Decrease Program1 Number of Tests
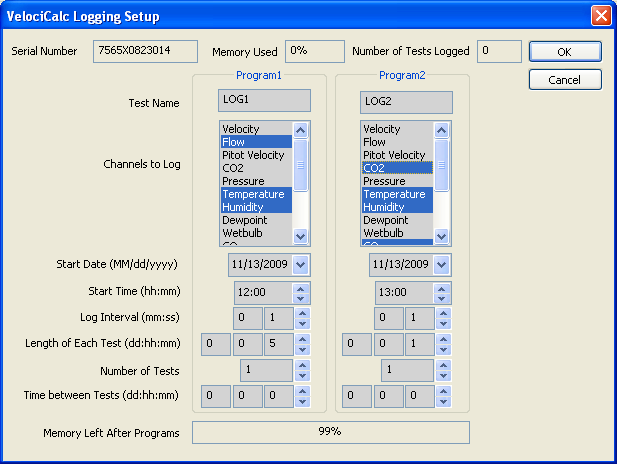 point(302,375)
